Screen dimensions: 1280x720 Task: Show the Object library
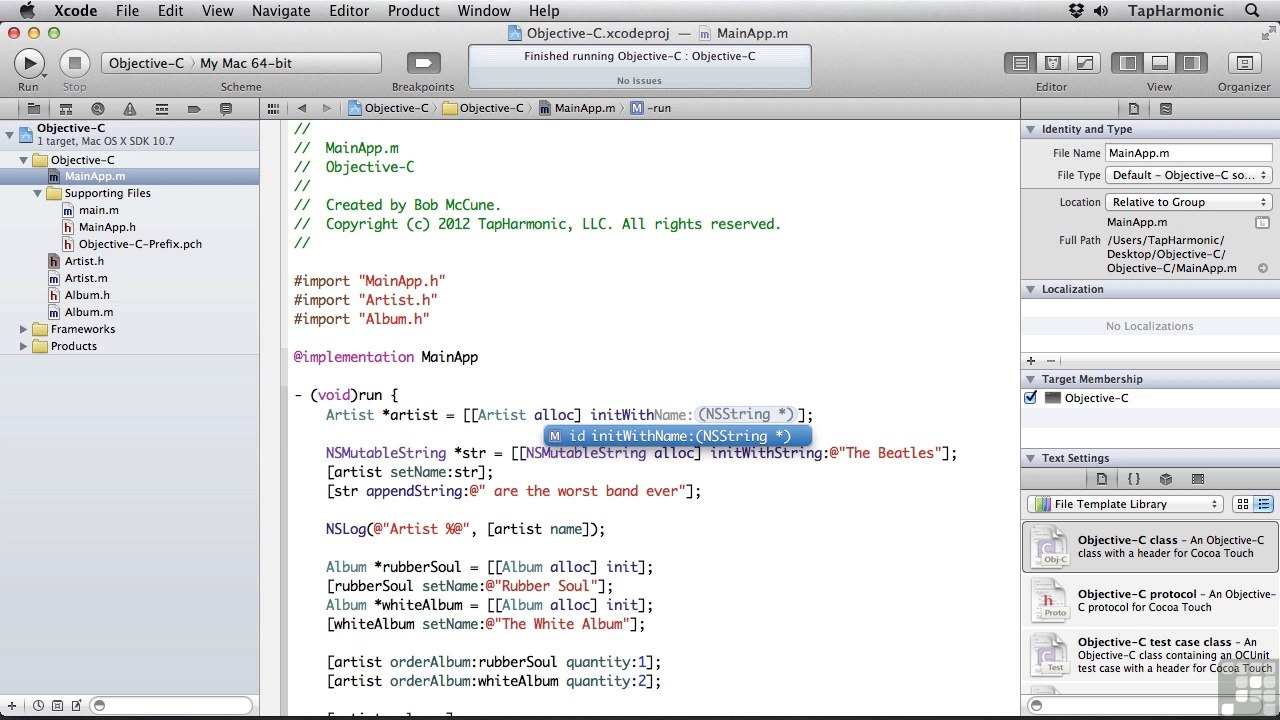click(x=1166, y=479)
